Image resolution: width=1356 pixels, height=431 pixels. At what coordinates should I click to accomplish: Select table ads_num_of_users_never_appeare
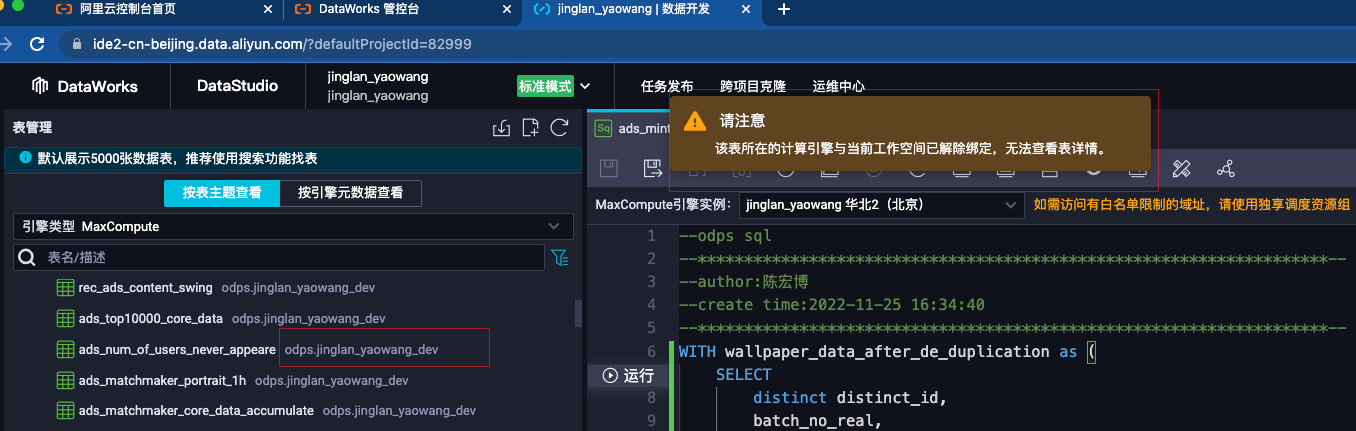pos(177,350)
